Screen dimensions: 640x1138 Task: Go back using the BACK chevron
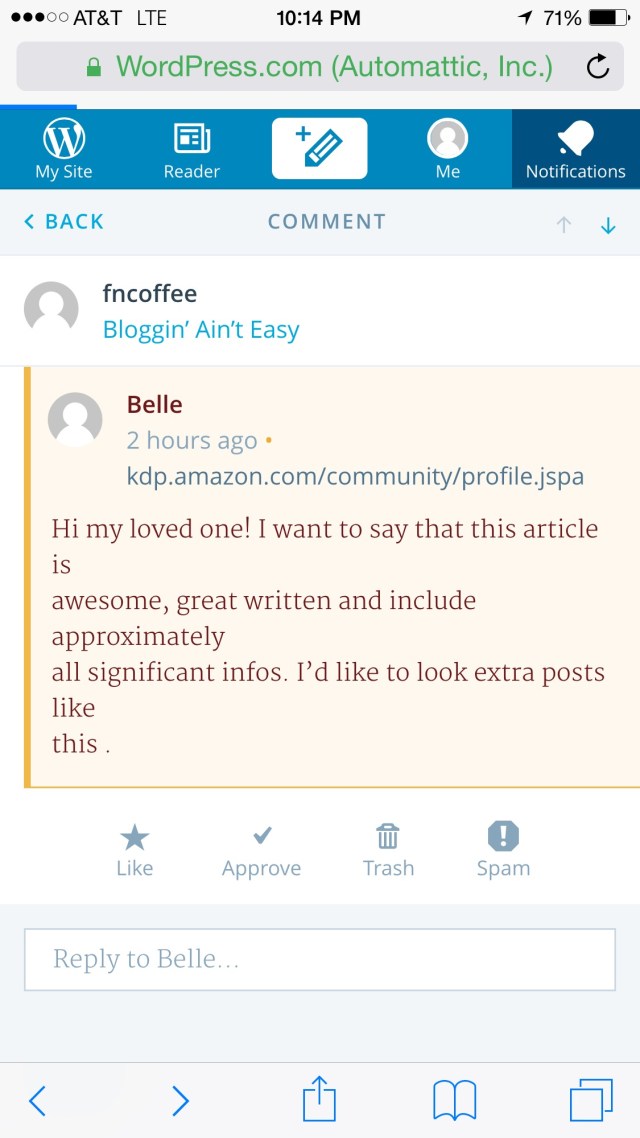pyautogui.click(x=62, y=222)
